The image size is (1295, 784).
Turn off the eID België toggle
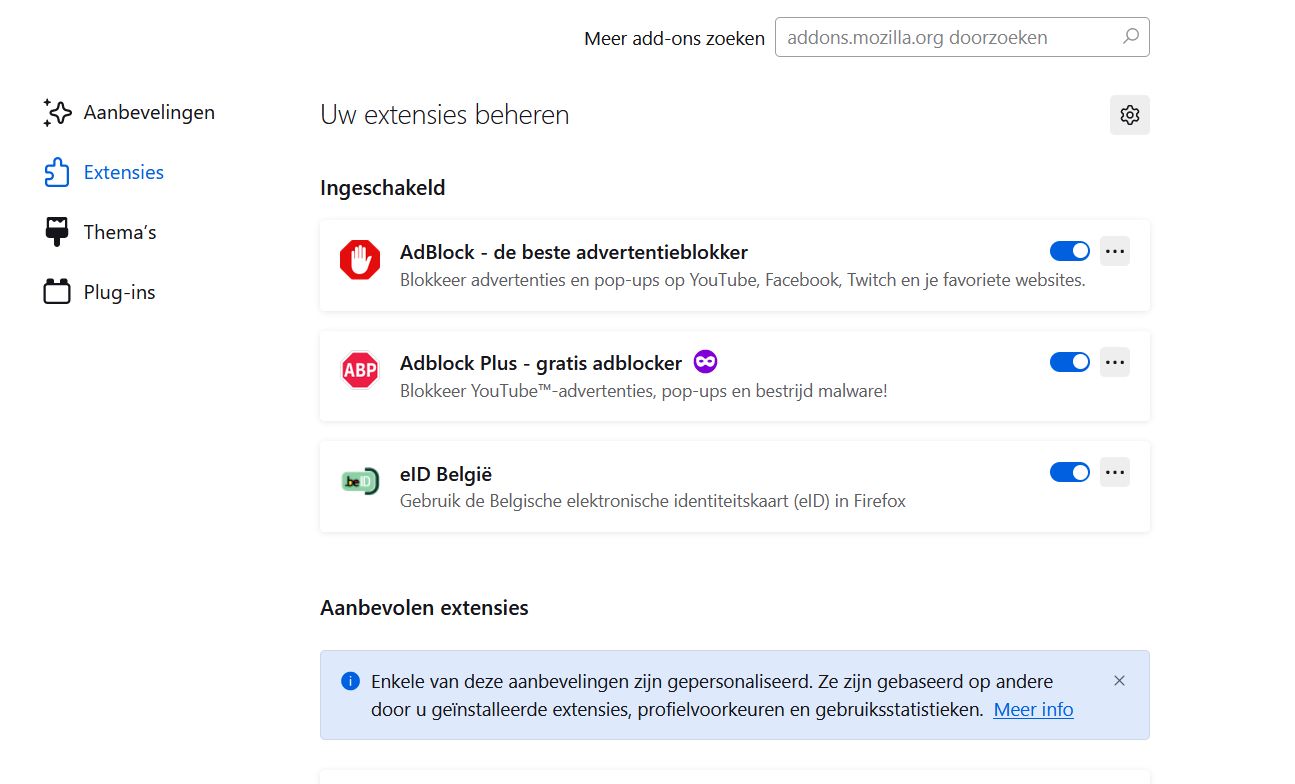tap(1069, 472)
